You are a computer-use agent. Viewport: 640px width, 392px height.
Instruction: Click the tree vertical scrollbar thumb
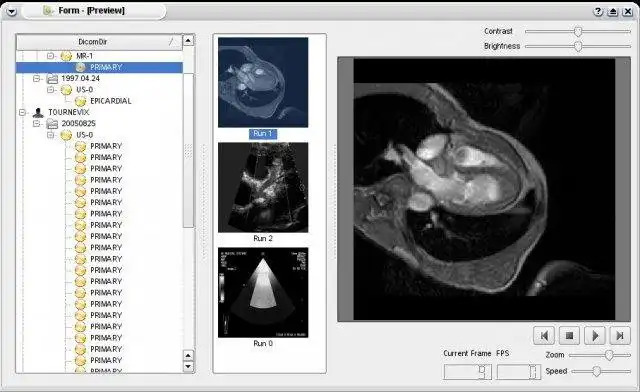[x=188, y=150]
